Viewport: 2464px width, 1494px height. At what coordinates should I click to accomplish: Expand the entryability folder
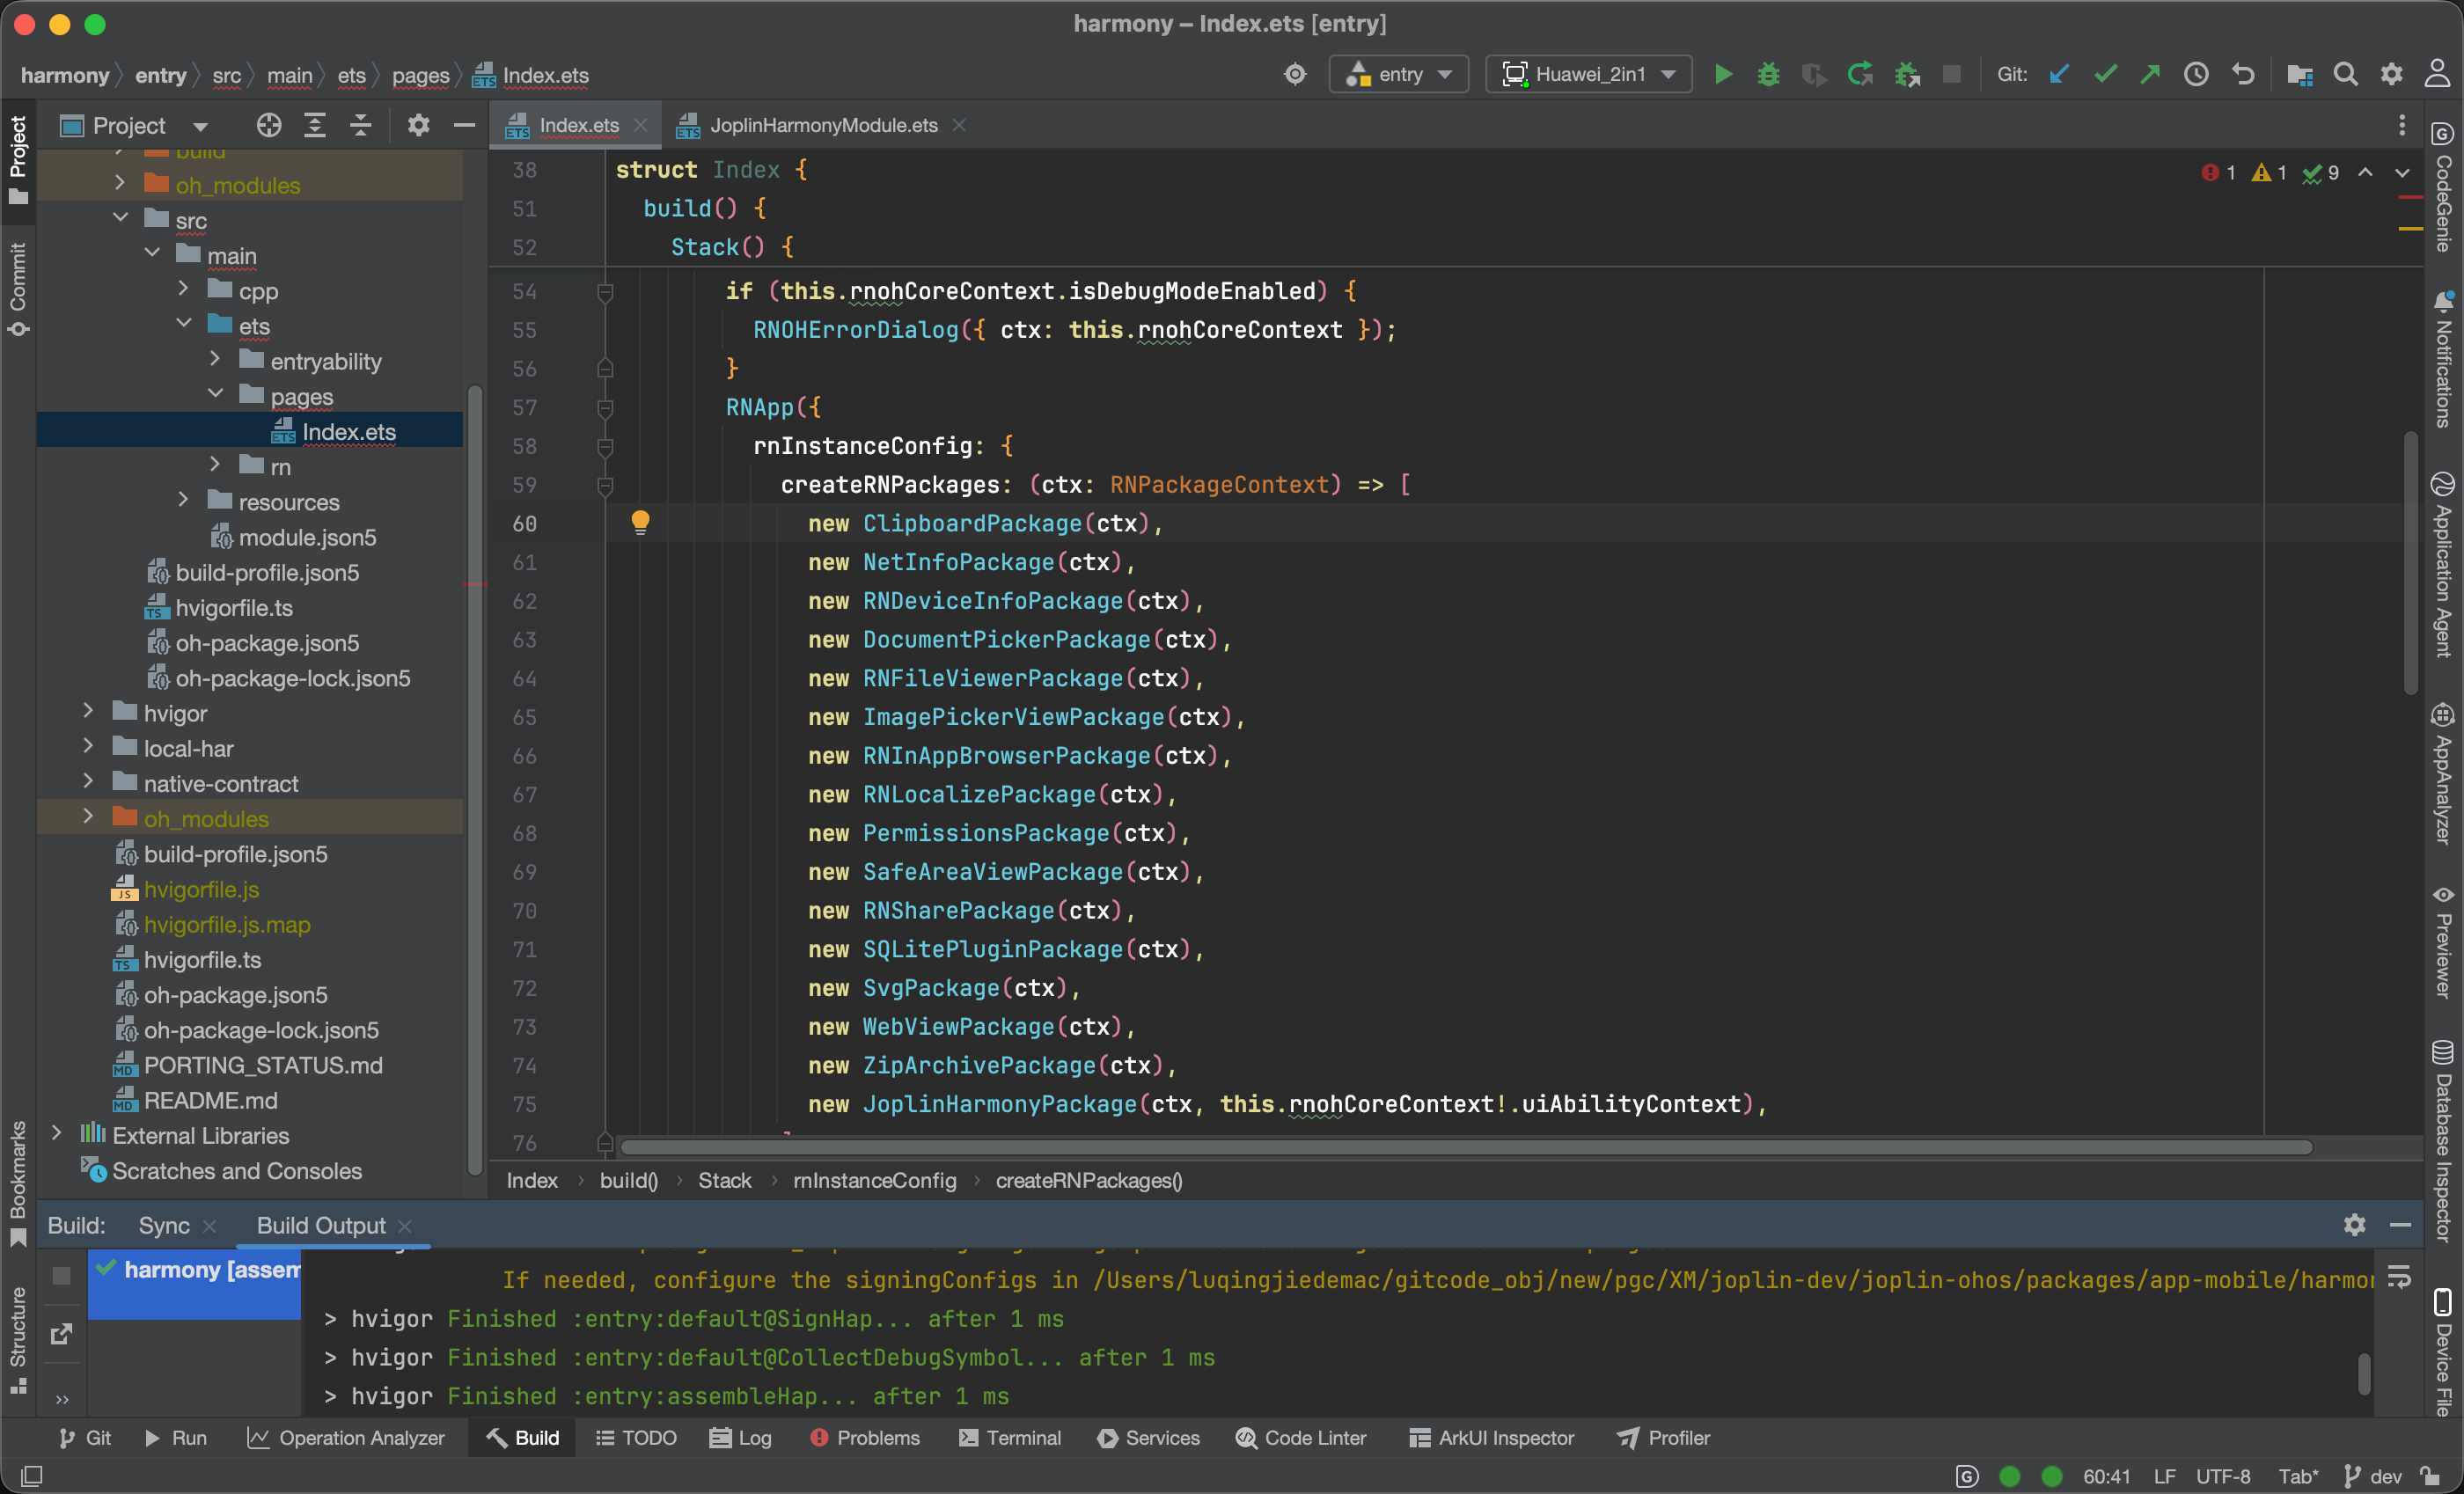tap(216, 359)
